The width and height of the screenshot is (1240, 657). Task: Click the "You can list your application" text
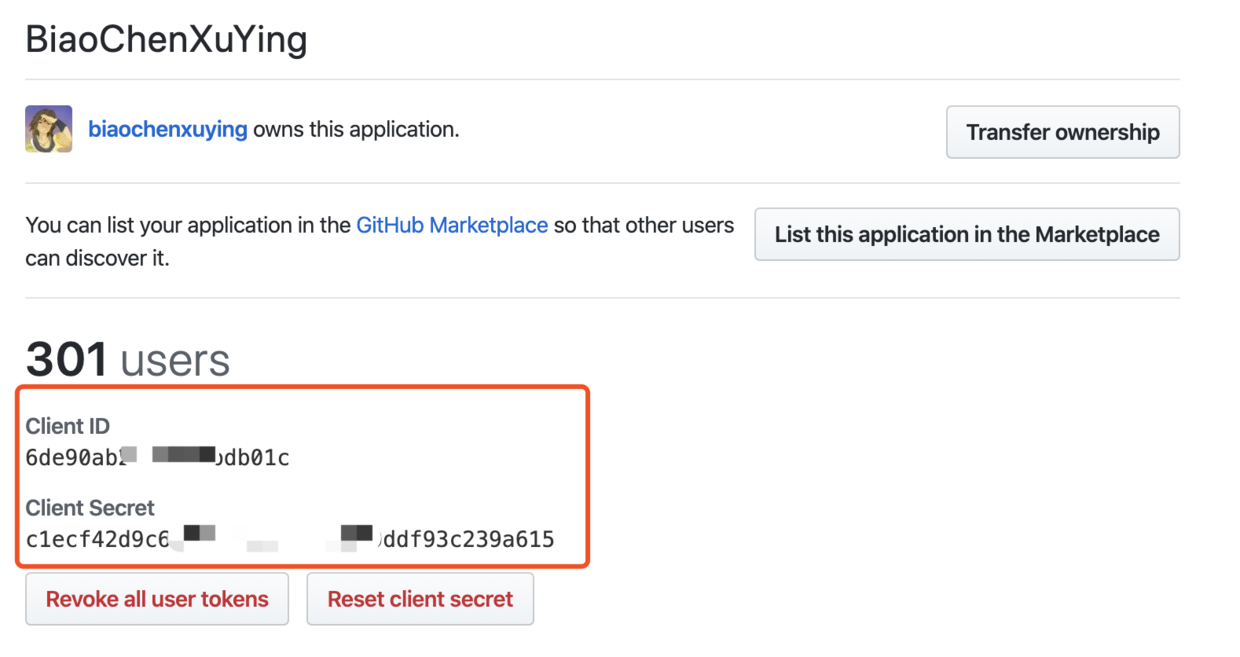tap(188, 225)
